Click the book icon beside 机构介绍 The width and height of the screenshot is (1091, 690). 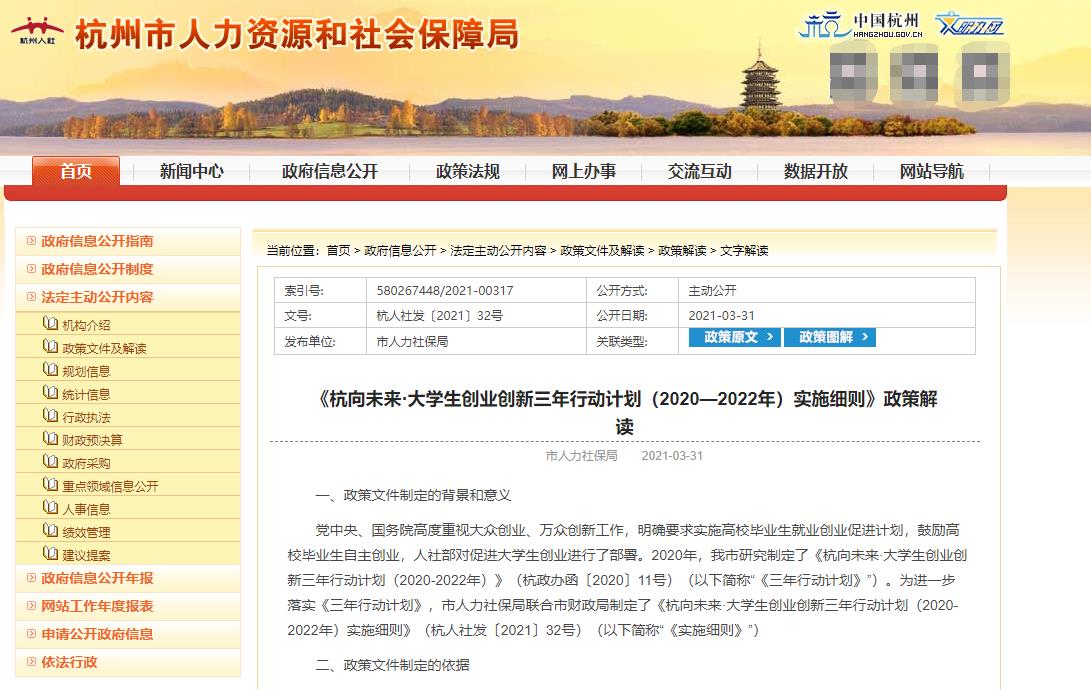tap(51, 324)
